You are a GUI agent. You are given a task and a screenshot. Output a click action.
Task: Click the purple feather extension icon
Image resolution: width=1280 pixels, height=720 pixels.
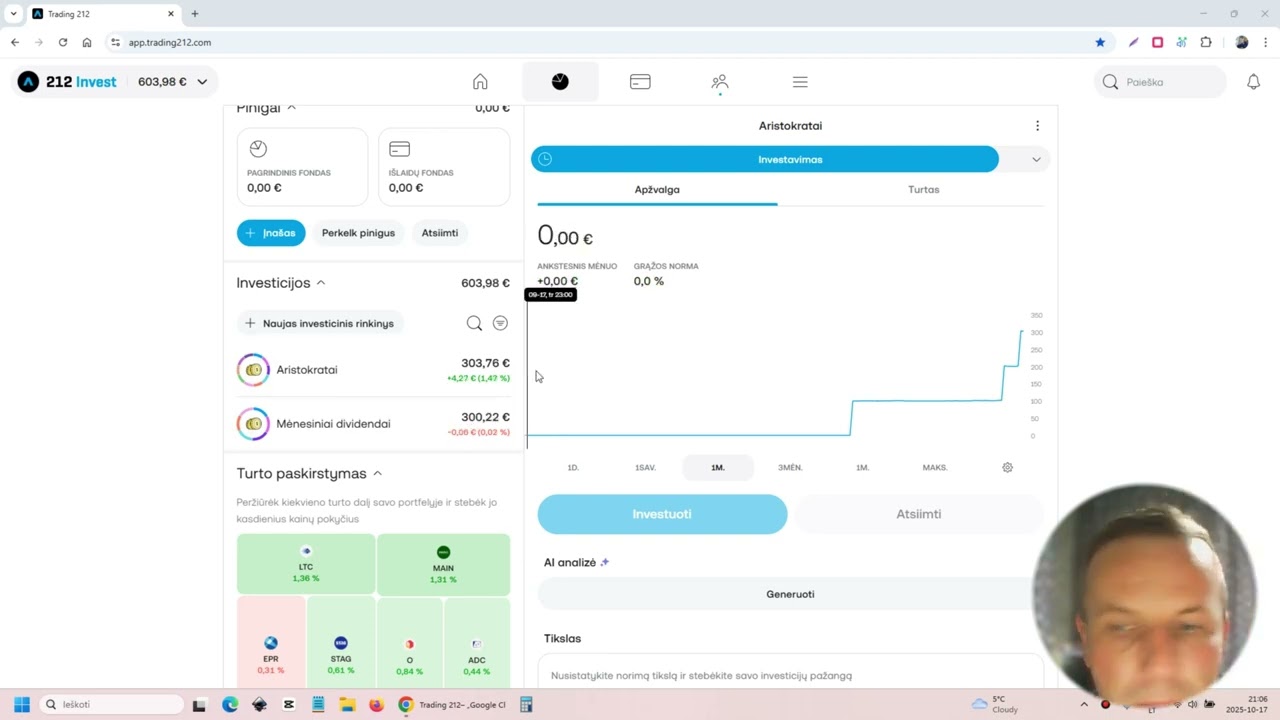coord(1133,42)
